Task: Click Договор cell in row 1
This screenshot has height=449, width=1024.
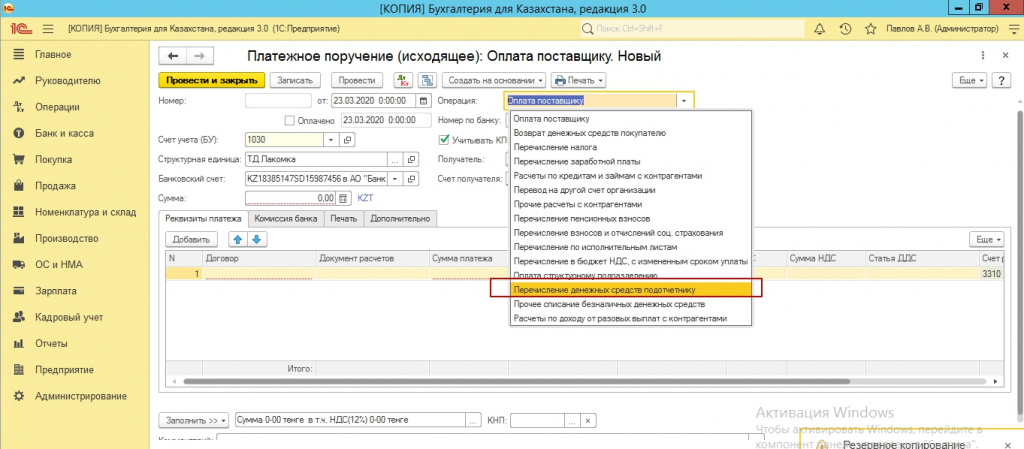Action: pos(259,274)
